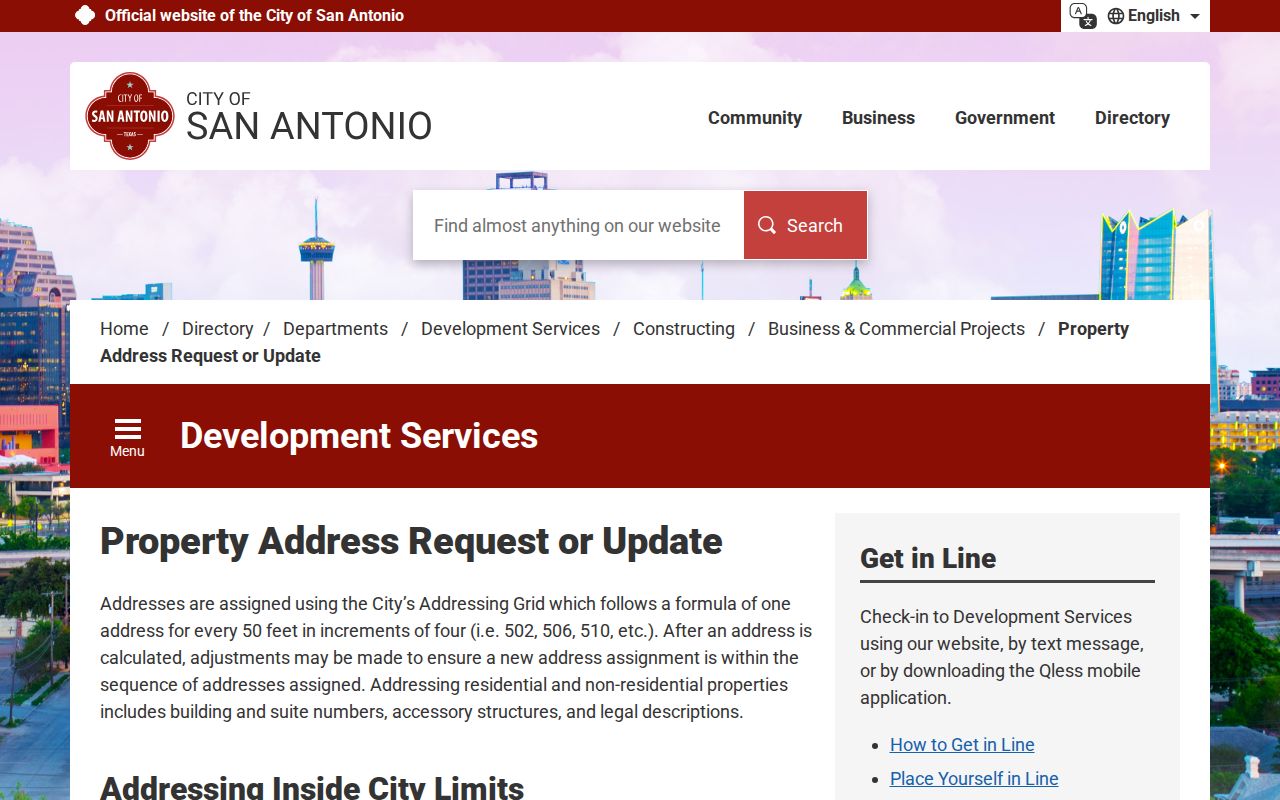1280x800 pixels.
Task: Open Development Services breadcrumb link
Action: [510, 329]
